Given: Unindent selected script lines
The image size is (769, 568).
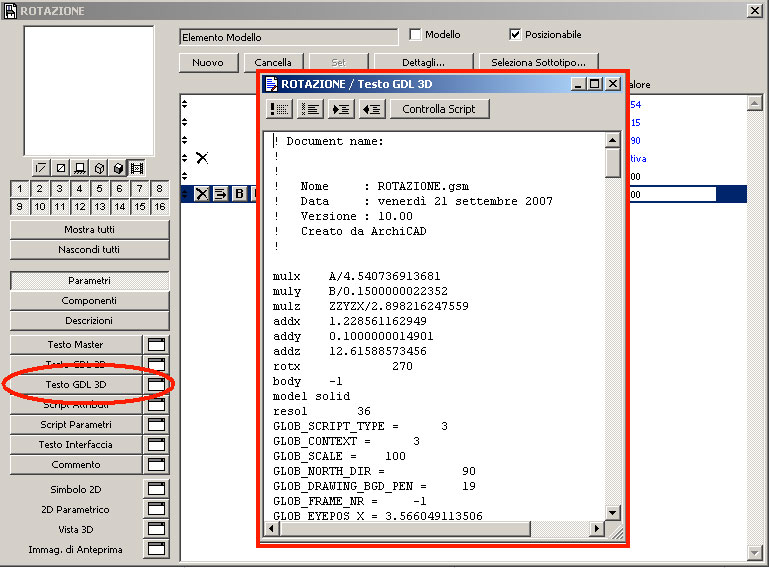Looking at the screenshot, I should pos(372,109).
